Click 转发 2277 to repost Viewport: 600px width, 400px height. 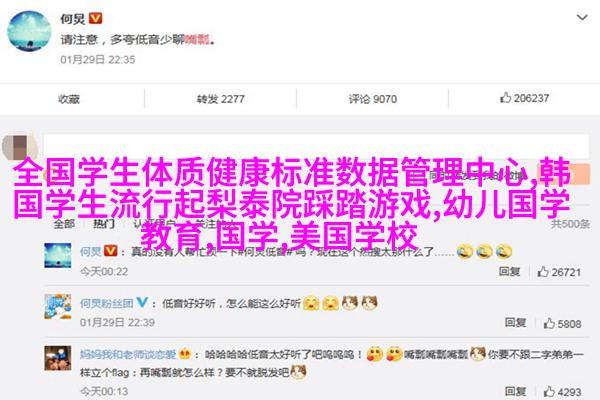pyautogui.click(x=220, y=99)
